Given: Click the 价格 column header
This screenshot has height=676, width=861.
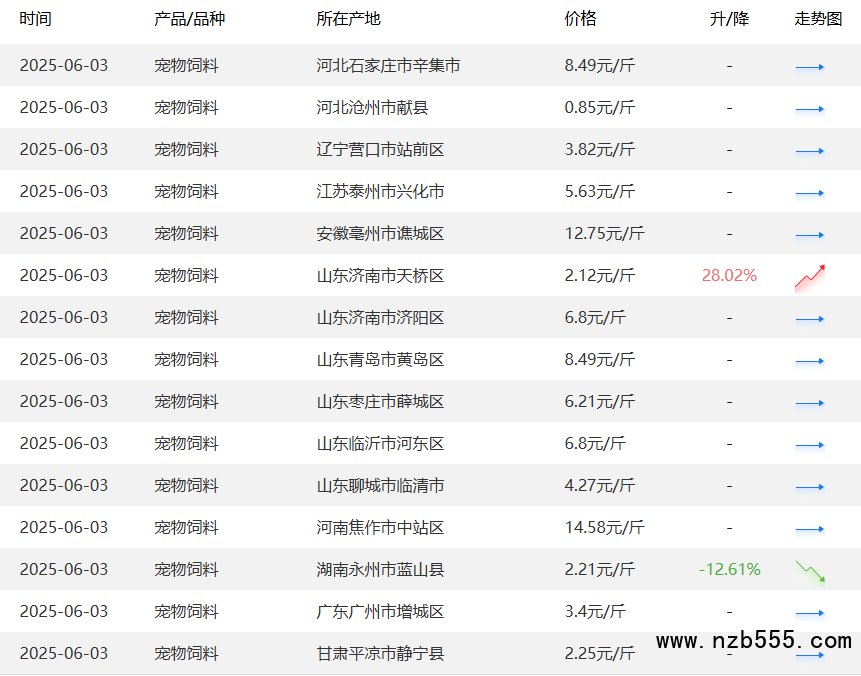Looking at the screenshot, I should point(580,19).
